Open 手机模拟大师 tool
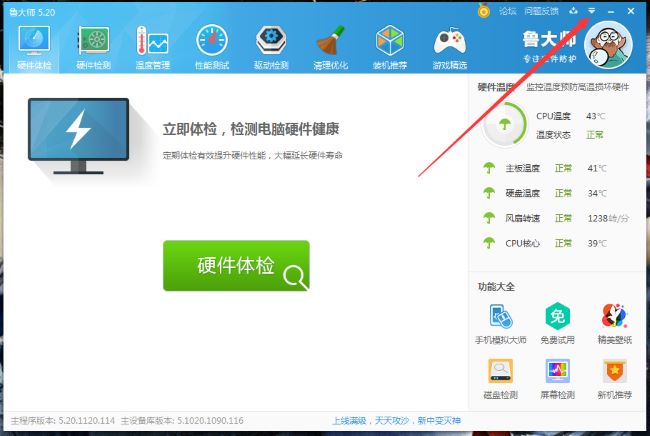Screen dimensions: 650x436 [x=501, y=324]
